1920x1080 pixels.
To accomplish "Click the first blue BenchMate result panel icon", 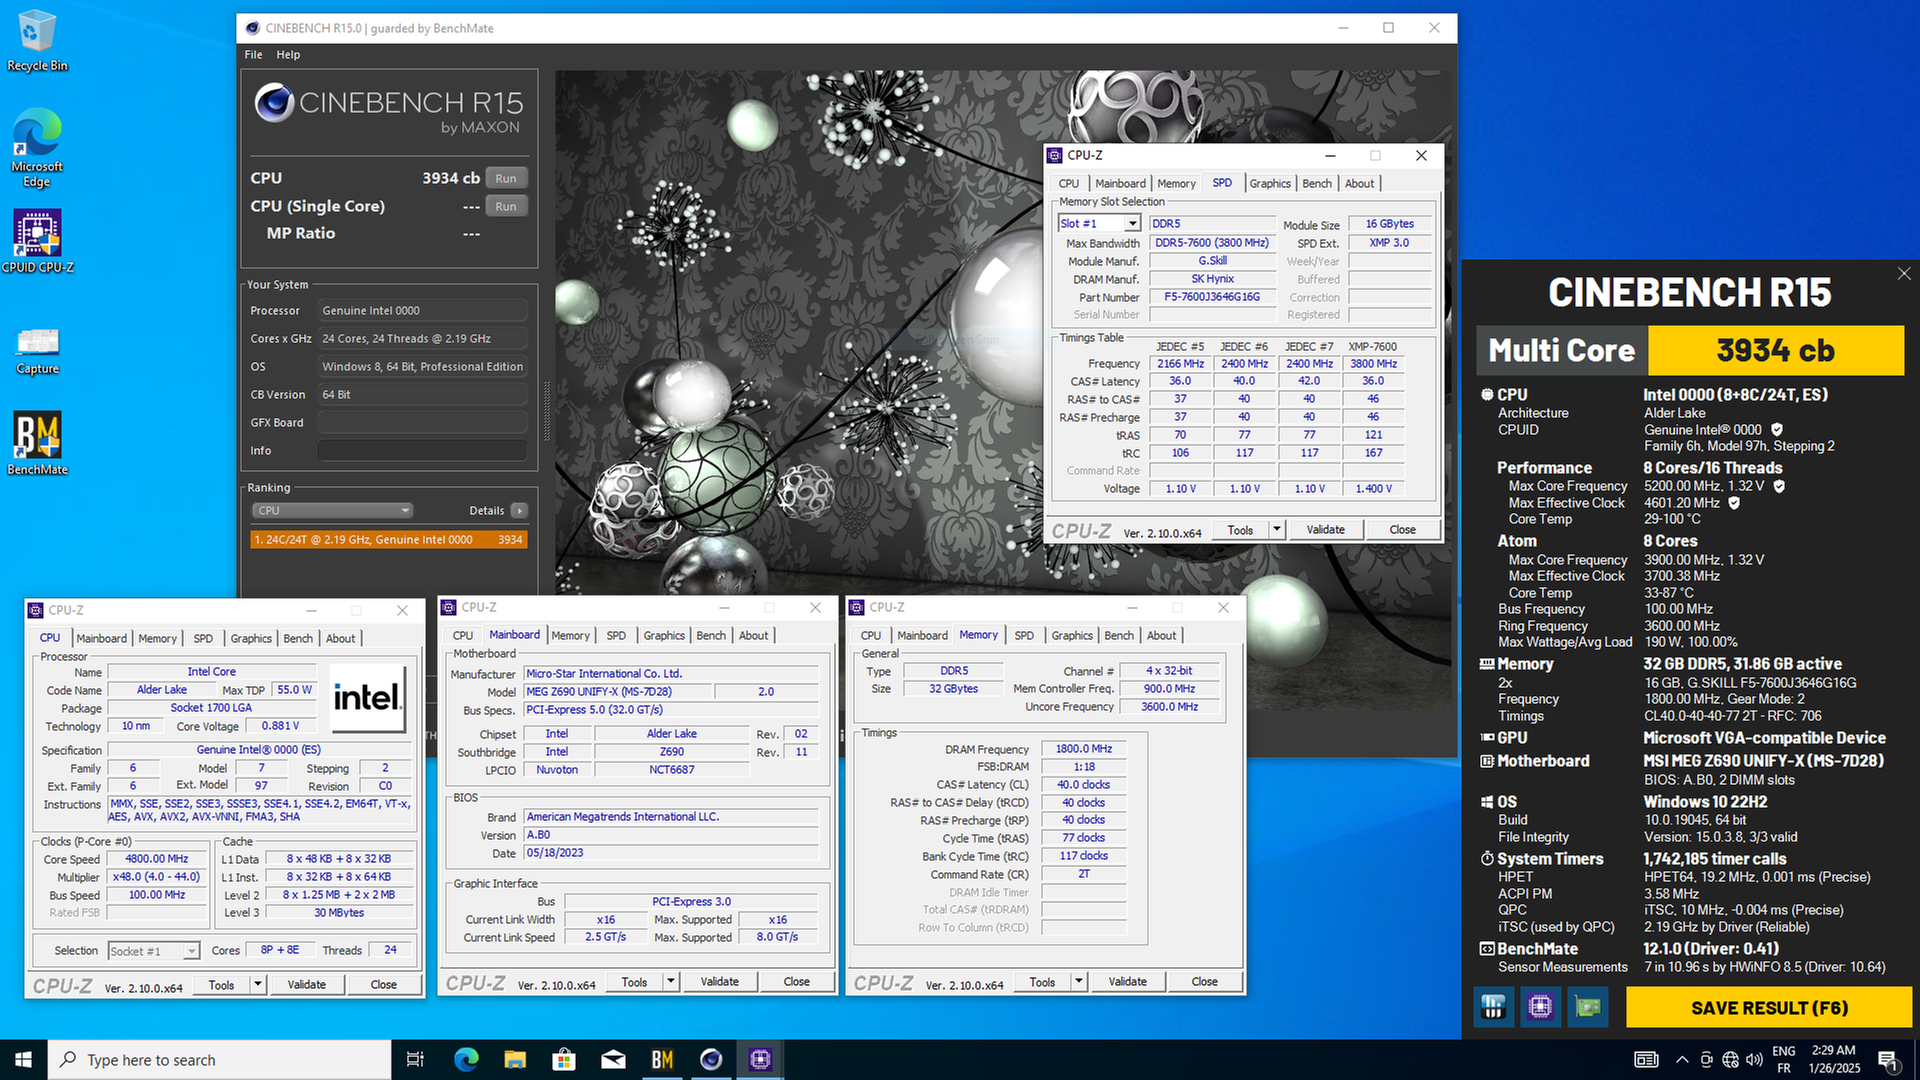I will coord(1493,1007).
